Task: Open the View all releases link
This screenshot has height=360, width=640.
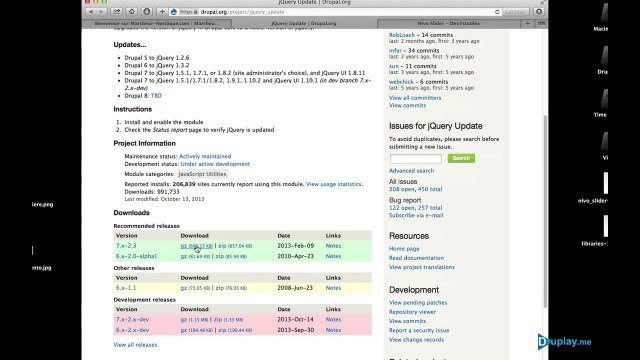Action: [x=135, y=345]
